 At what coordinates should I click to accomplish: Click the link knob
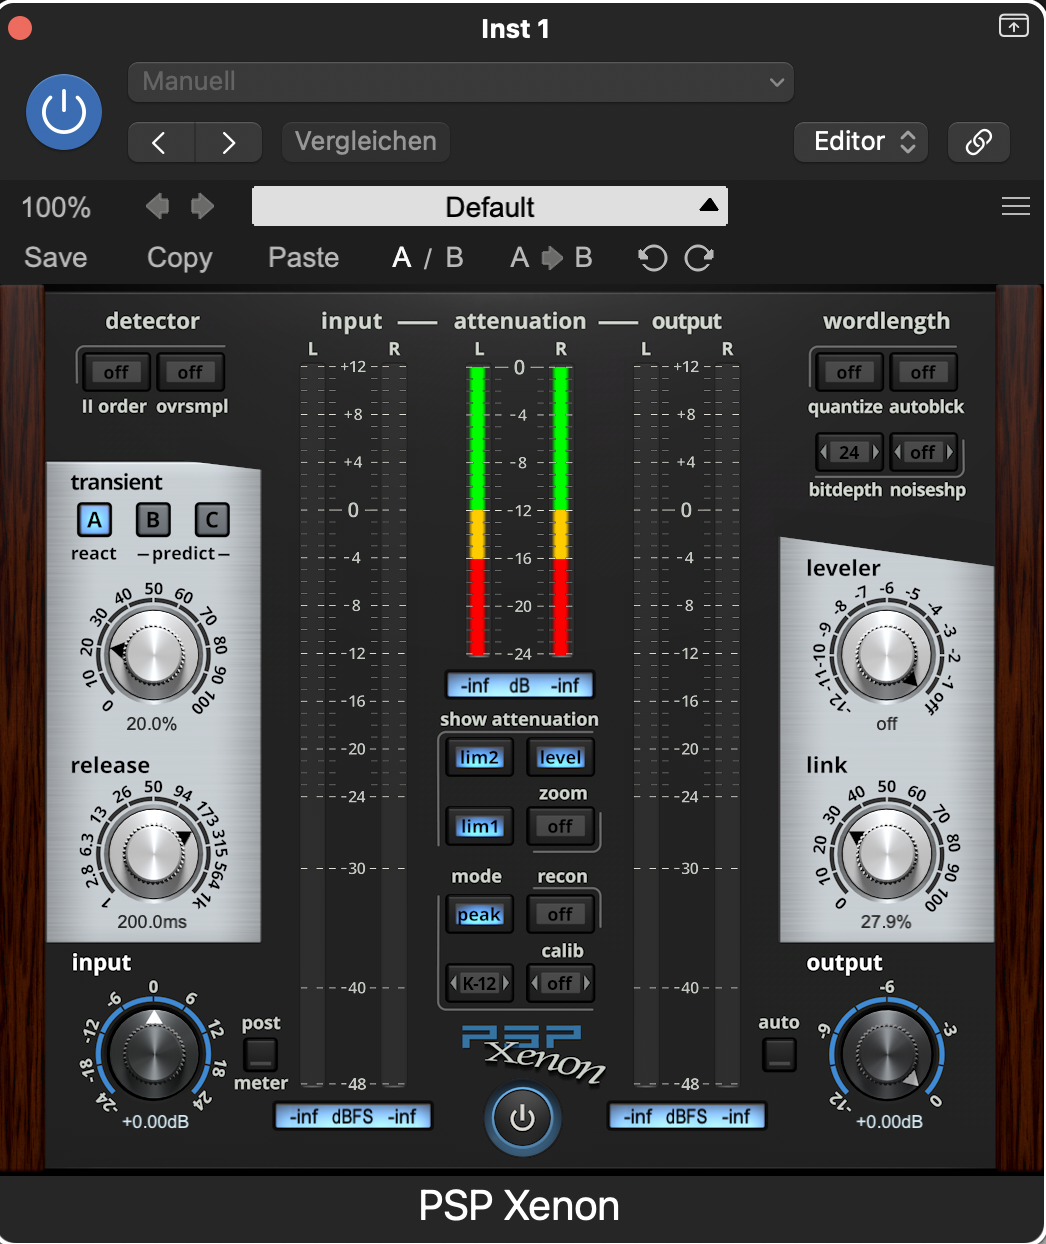887,852
